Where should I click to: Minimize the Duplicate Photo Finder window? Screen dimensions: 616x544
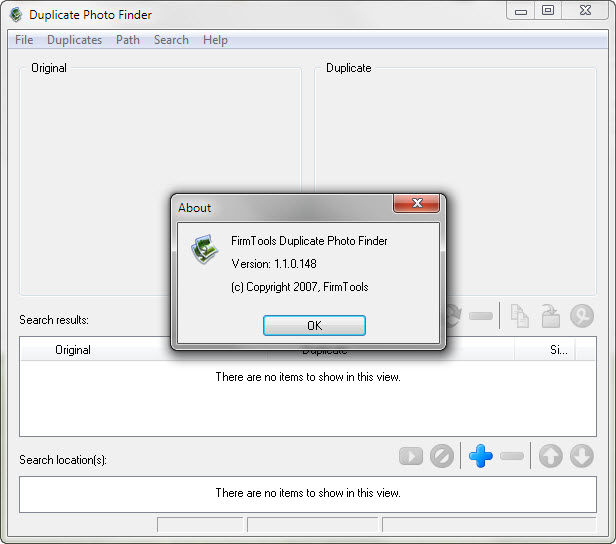click(521, 11)
